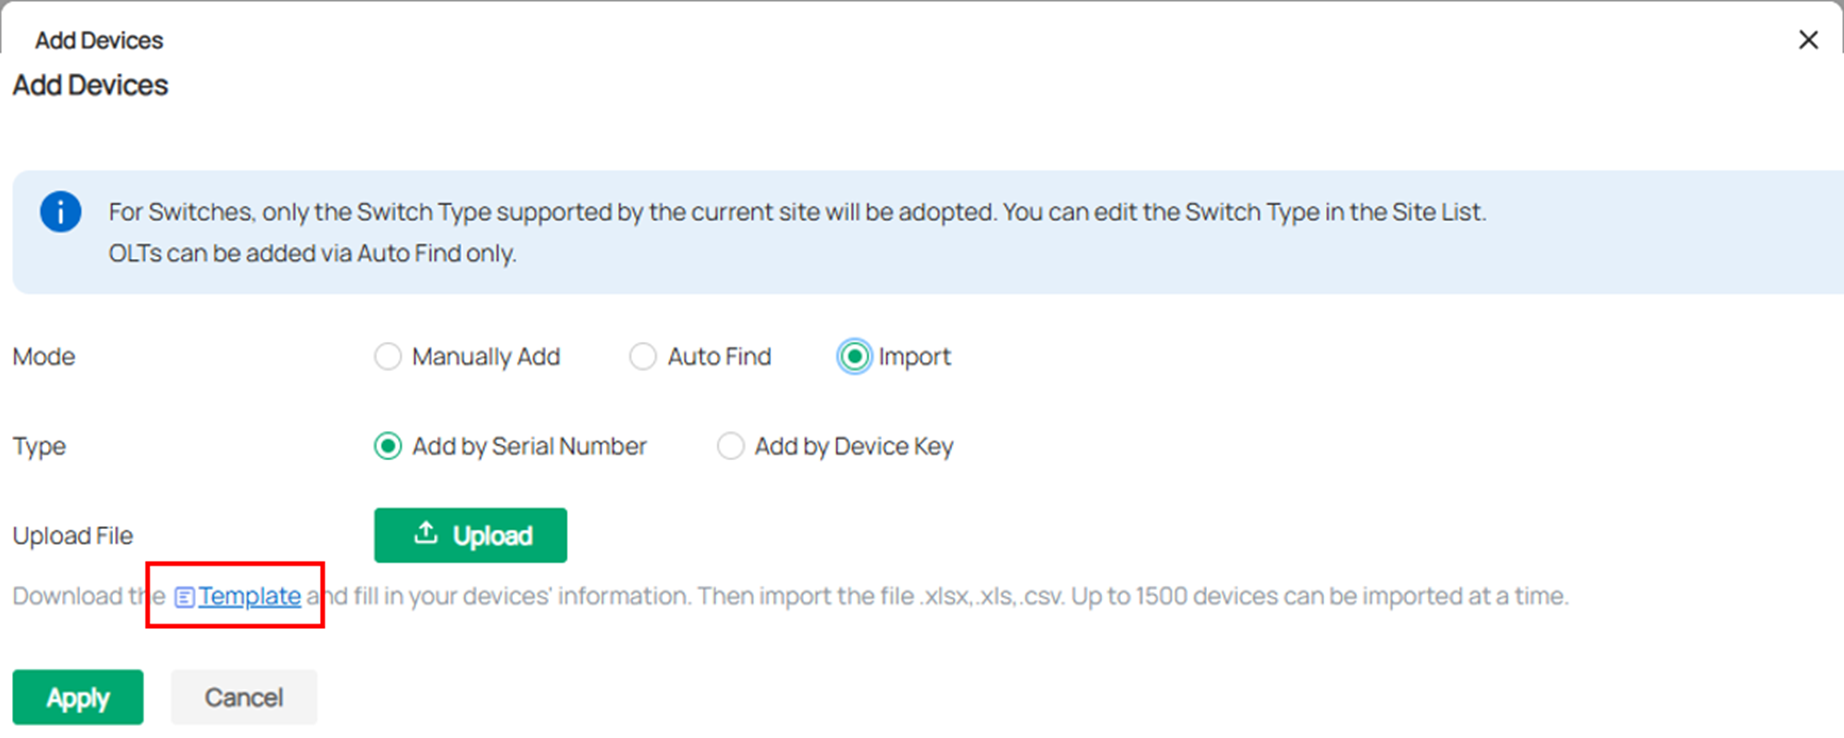Click the Type label

point(39,446)
